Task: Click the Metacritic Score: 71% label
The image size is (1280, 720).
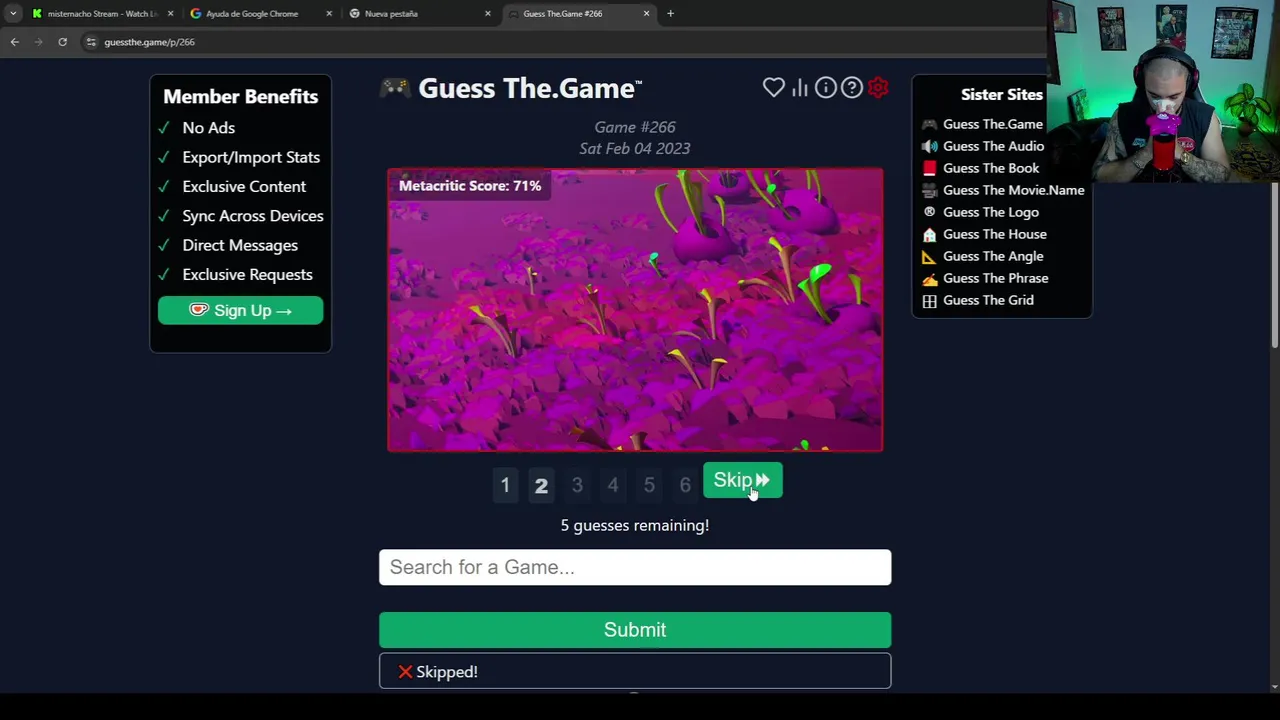Action: 470,186
